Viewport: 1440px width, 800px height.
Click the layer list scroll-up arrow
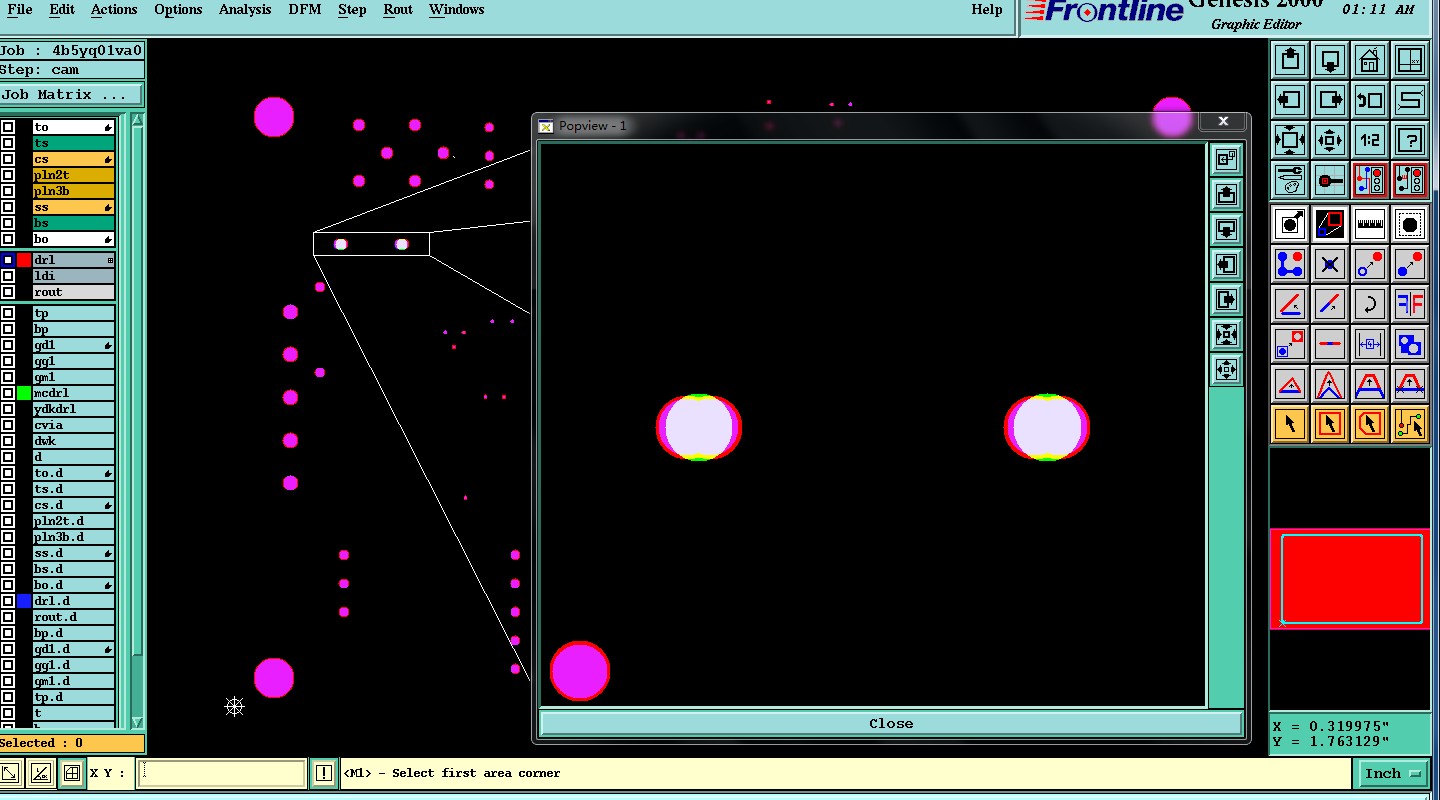pyautogui.click(x=137, y=121)
